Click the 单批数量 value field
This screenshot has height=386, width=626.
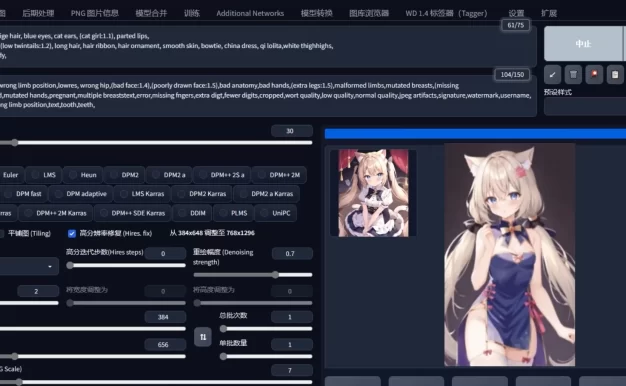(292, 344)
